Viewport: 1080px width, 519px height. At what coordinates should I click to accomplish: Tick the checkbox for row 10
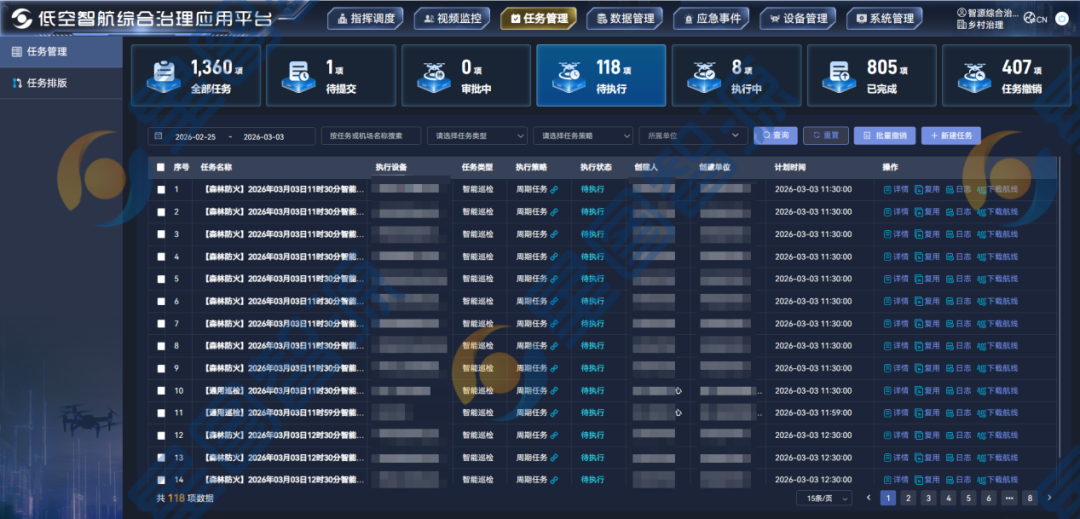pyautogui.click(x=161, y=391)
